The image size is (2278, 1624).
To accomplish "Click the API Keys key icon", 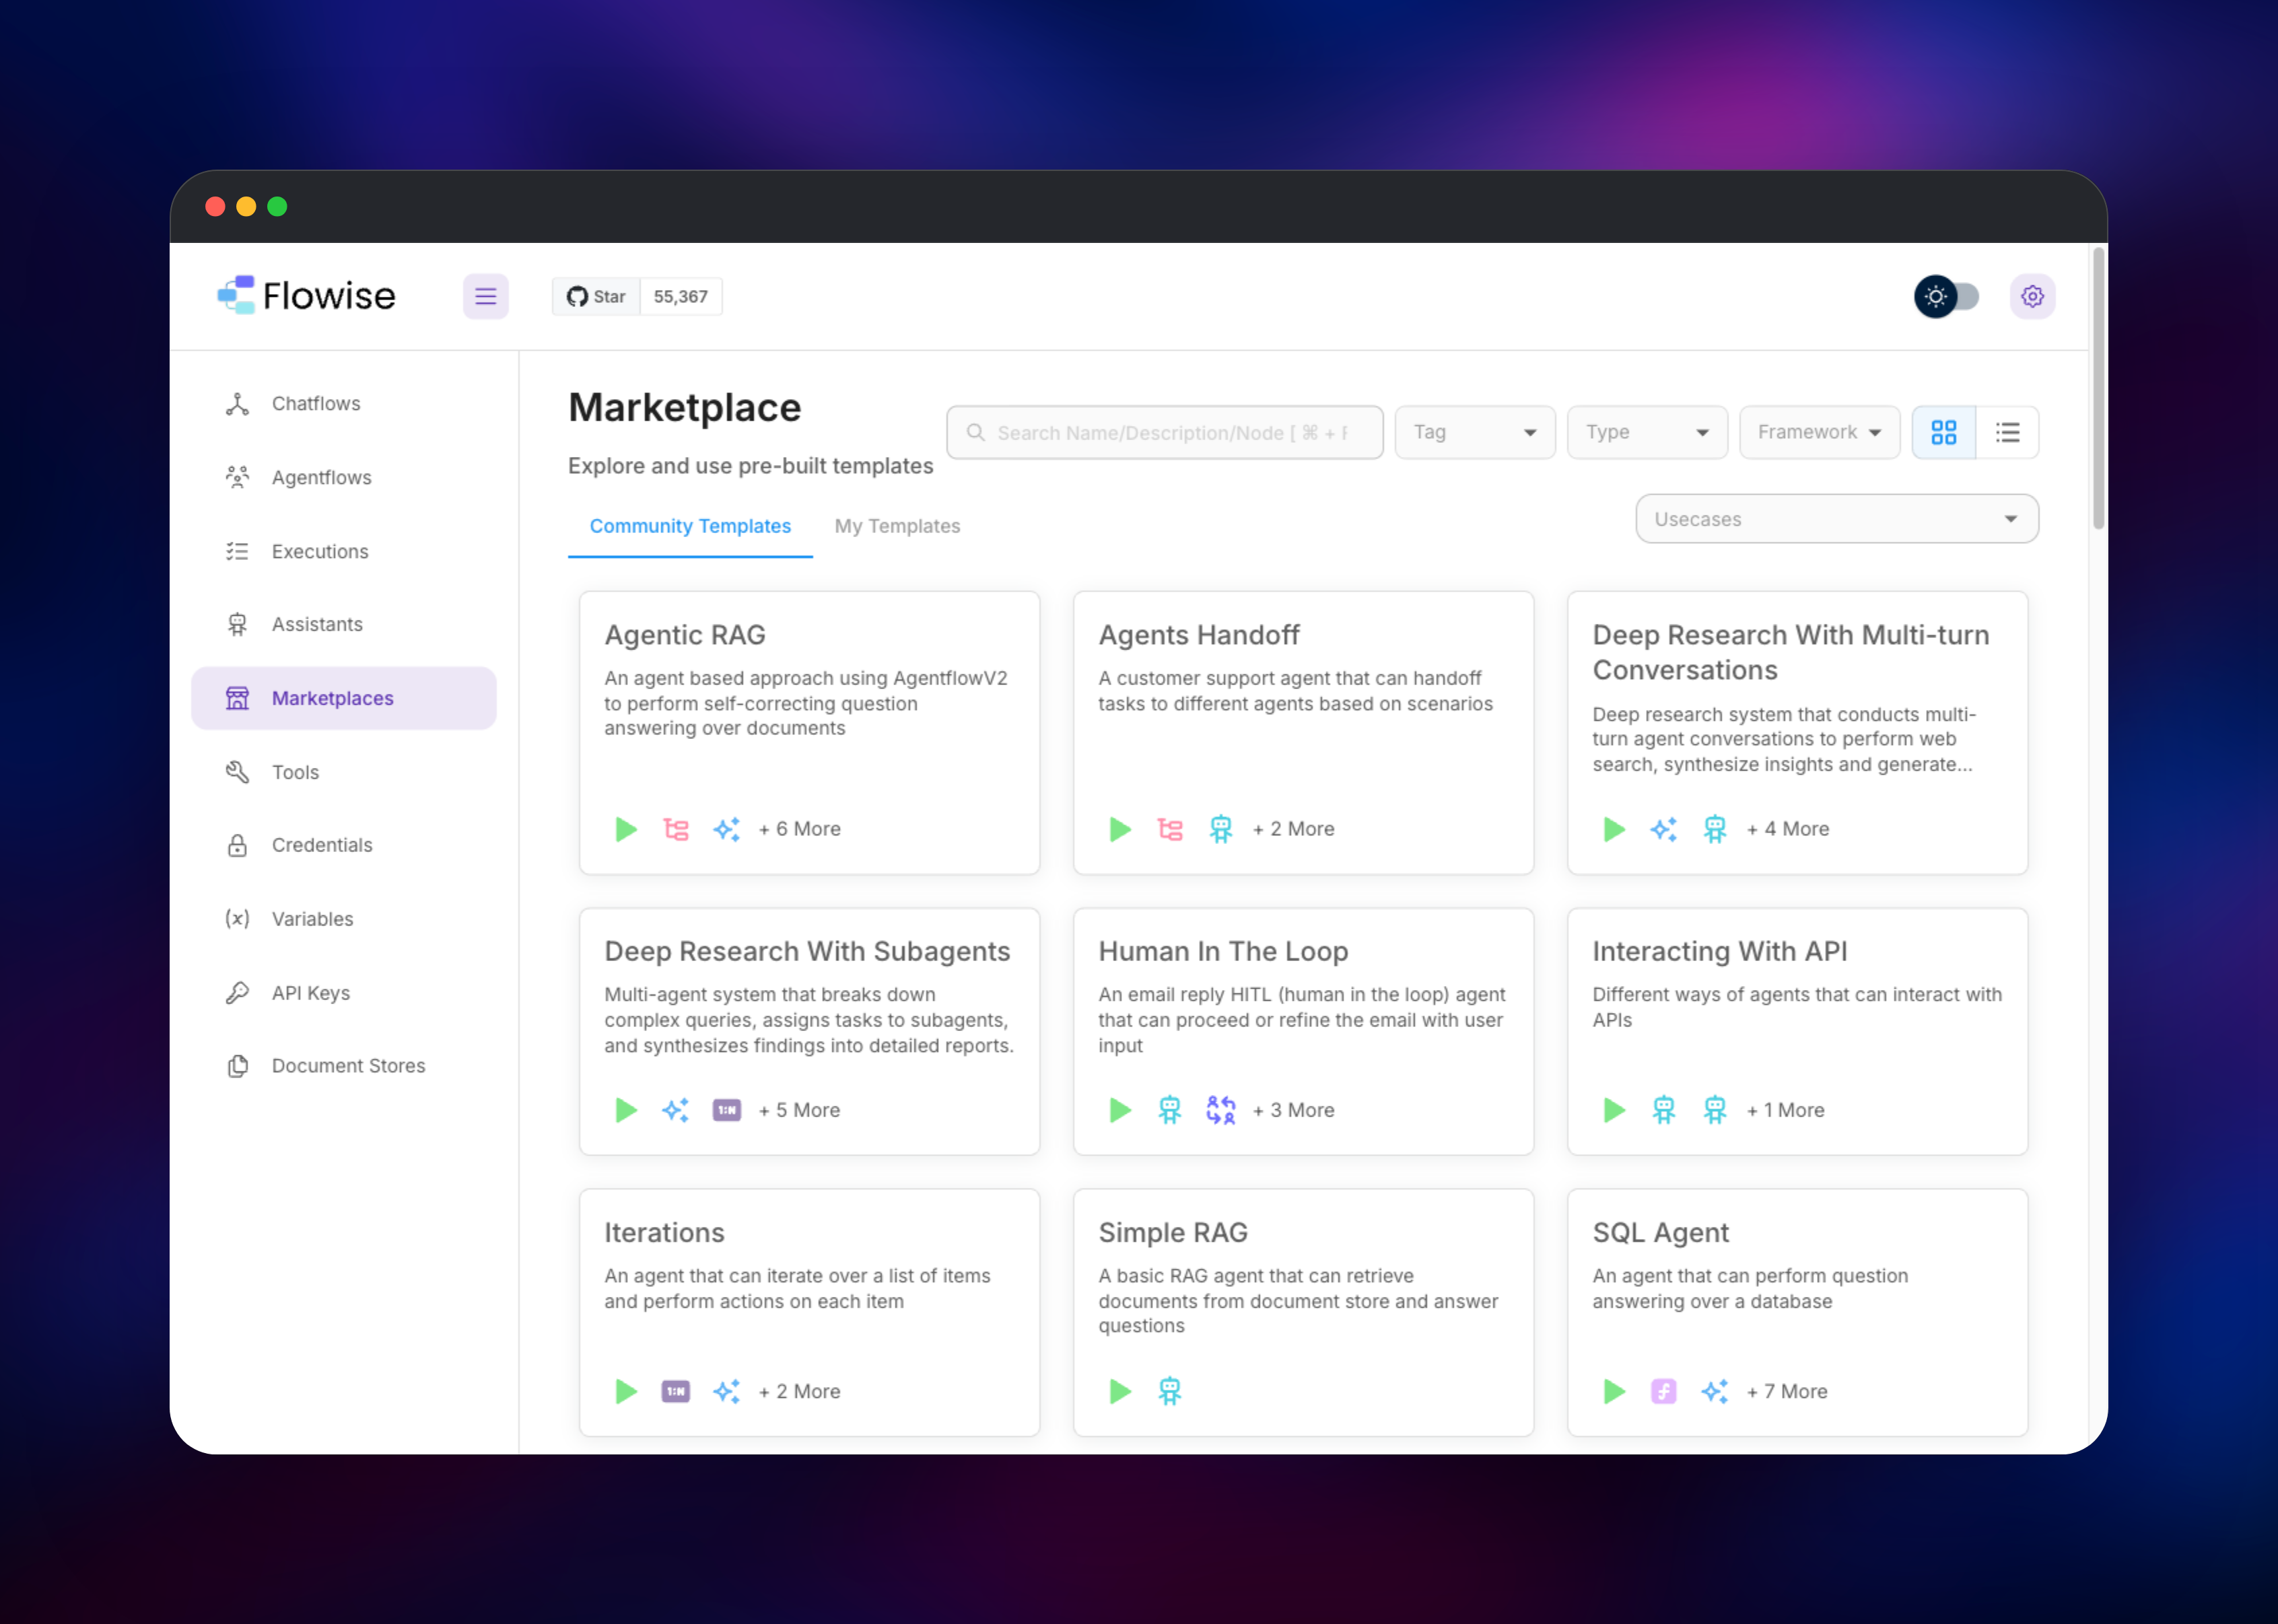I will point(237,992).
